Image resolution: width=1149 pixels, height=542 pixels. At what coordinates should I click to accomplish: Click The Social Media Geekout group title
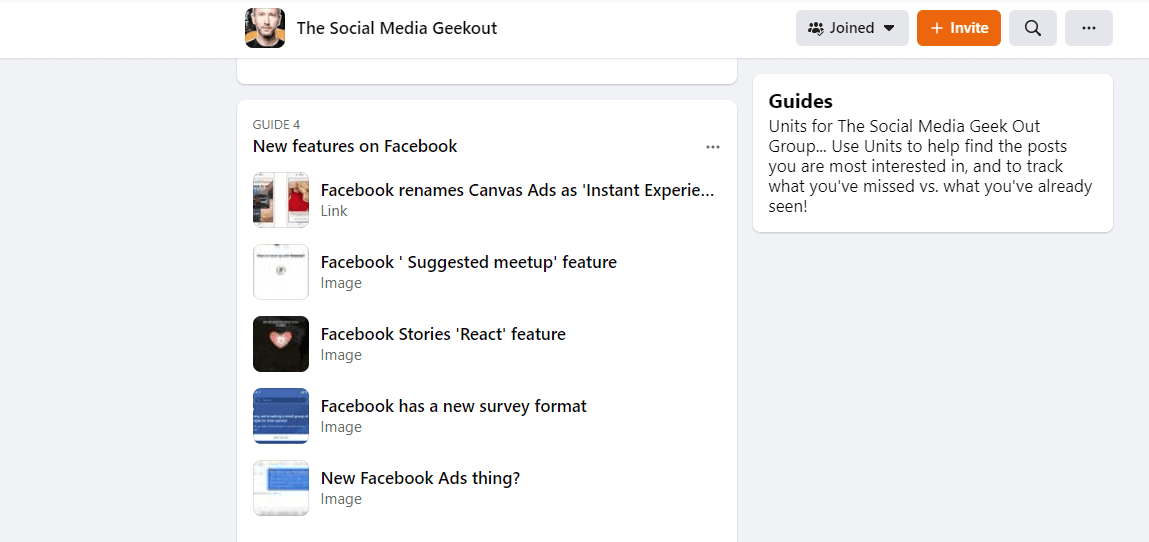[396, 28]
